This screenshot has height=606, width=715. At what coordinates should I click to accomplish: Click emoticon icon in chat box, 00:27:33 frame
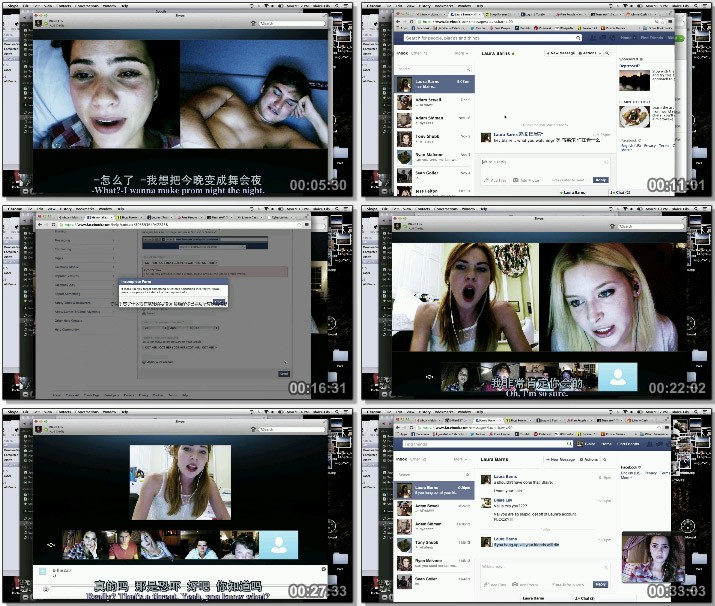tap(46, 589)
